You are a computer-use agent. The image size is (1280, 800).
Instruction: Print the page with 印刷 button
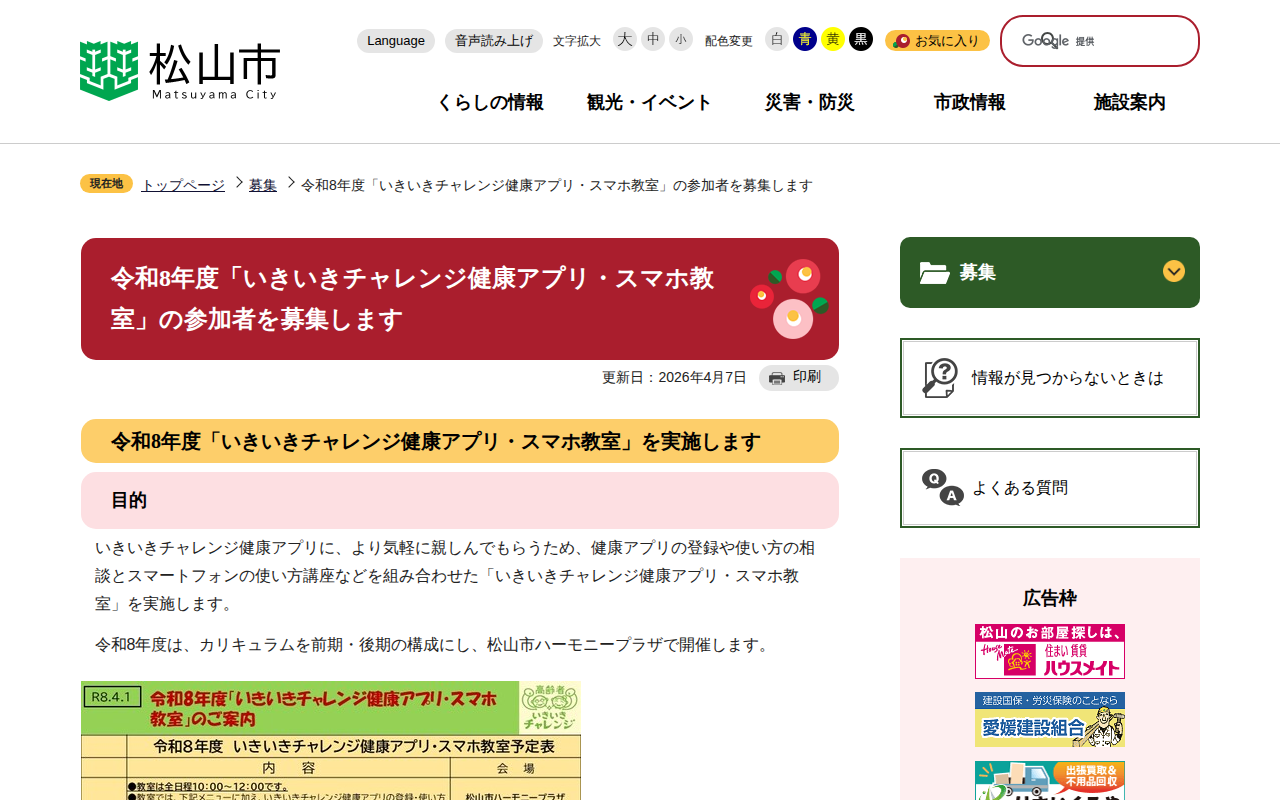click(799, 377)
